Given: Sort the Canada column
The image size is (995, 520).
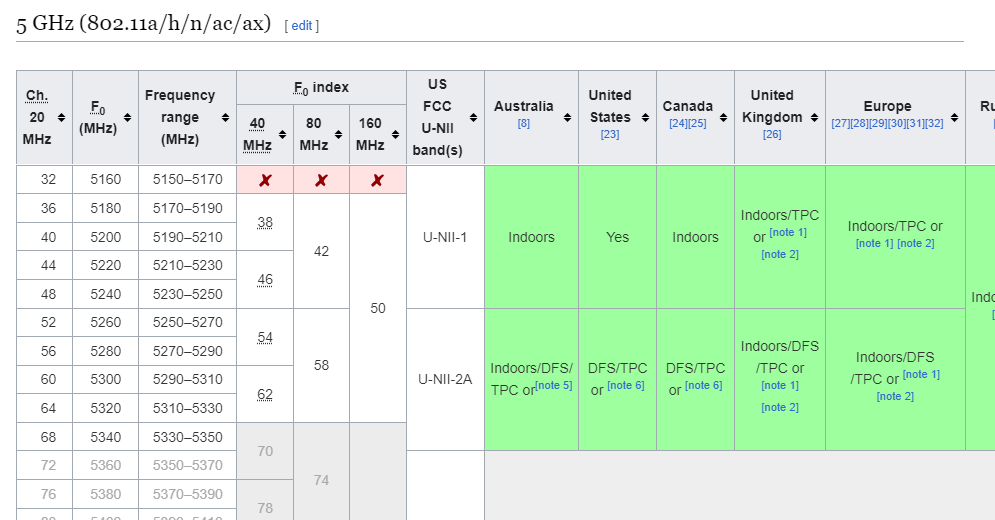Looking at the screenshot, I should click(724, 118).
